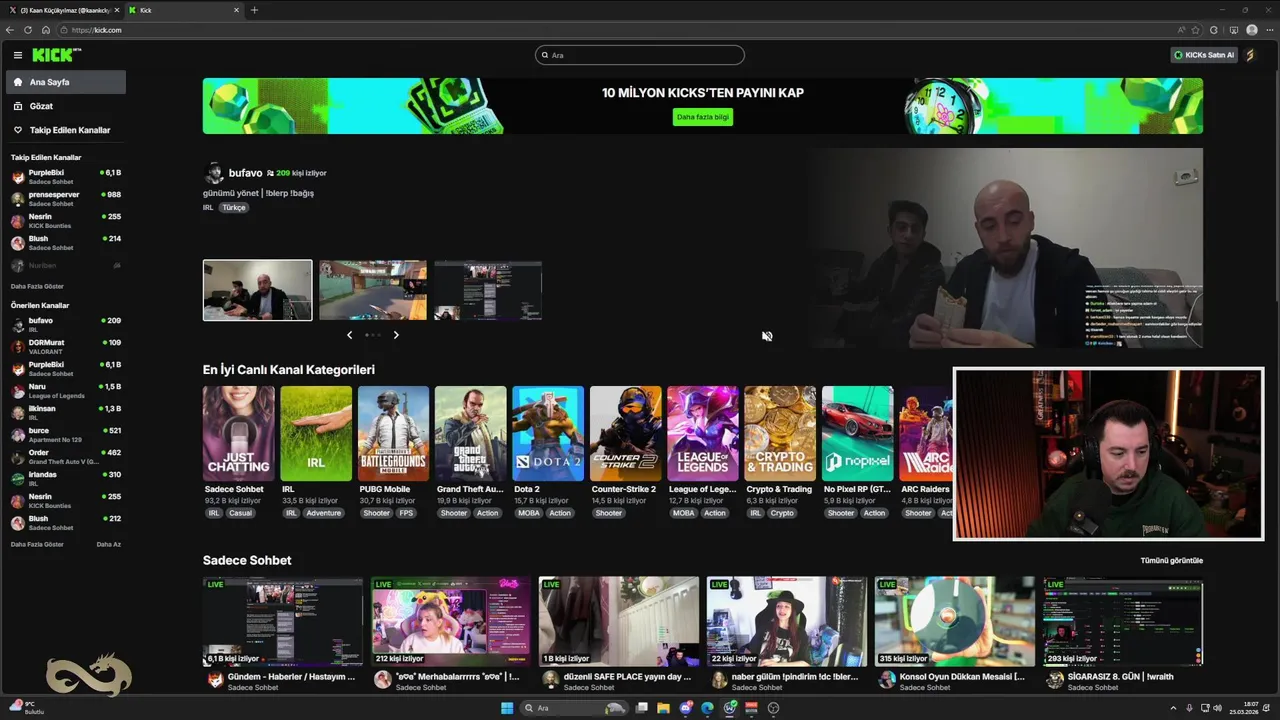The height and width of the screenshot is (720, 1280).
Task: Click the Crypto tag chip
Action: pos(782,513)
